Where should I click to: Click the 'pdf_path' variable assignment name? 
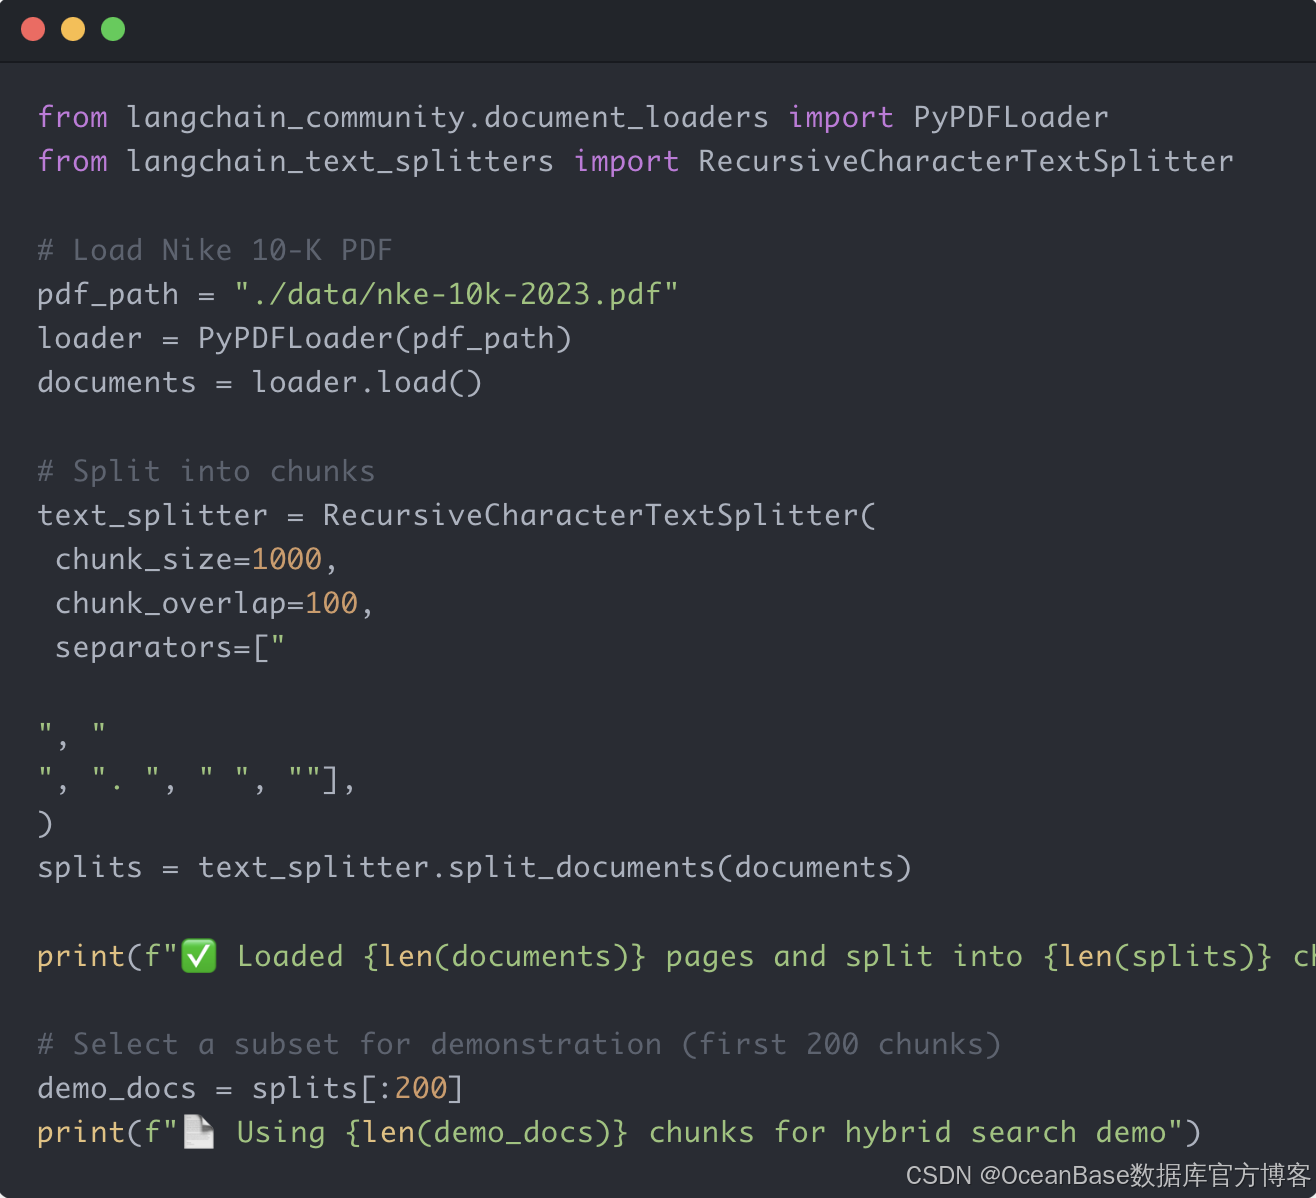108,295
